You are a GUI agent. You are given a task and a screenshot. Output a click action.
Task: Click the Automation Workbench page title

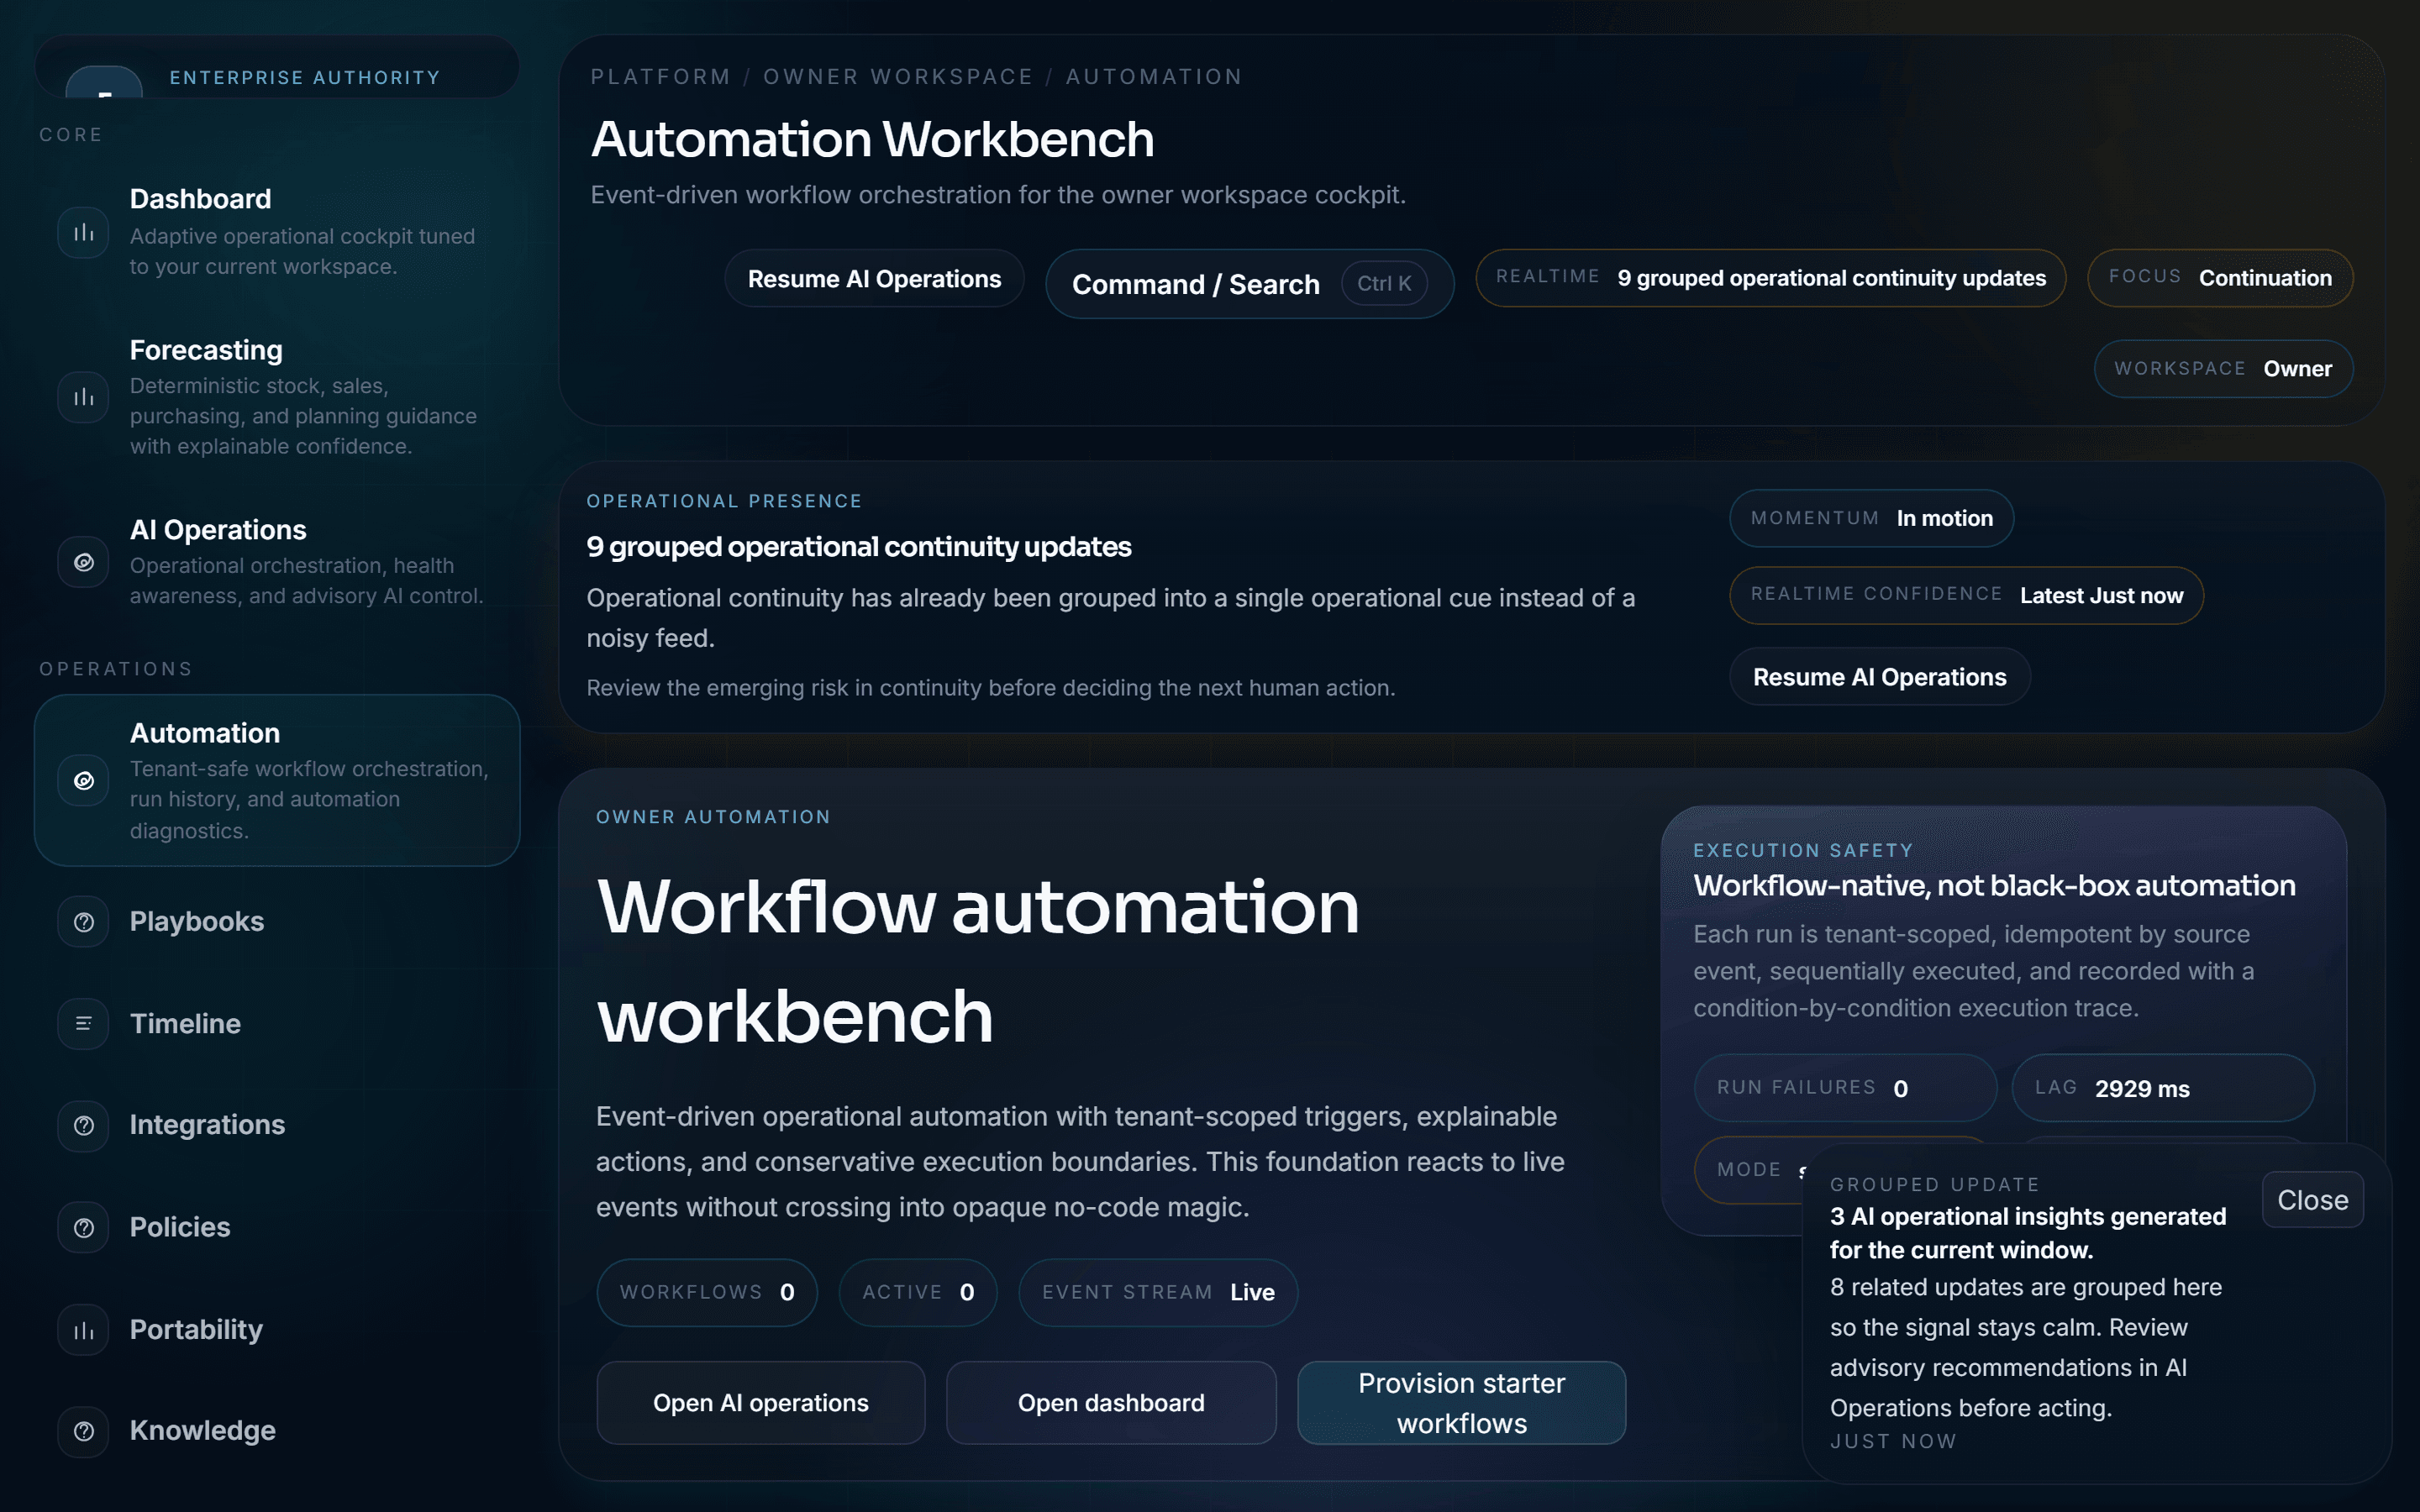(x=873, y=139)
